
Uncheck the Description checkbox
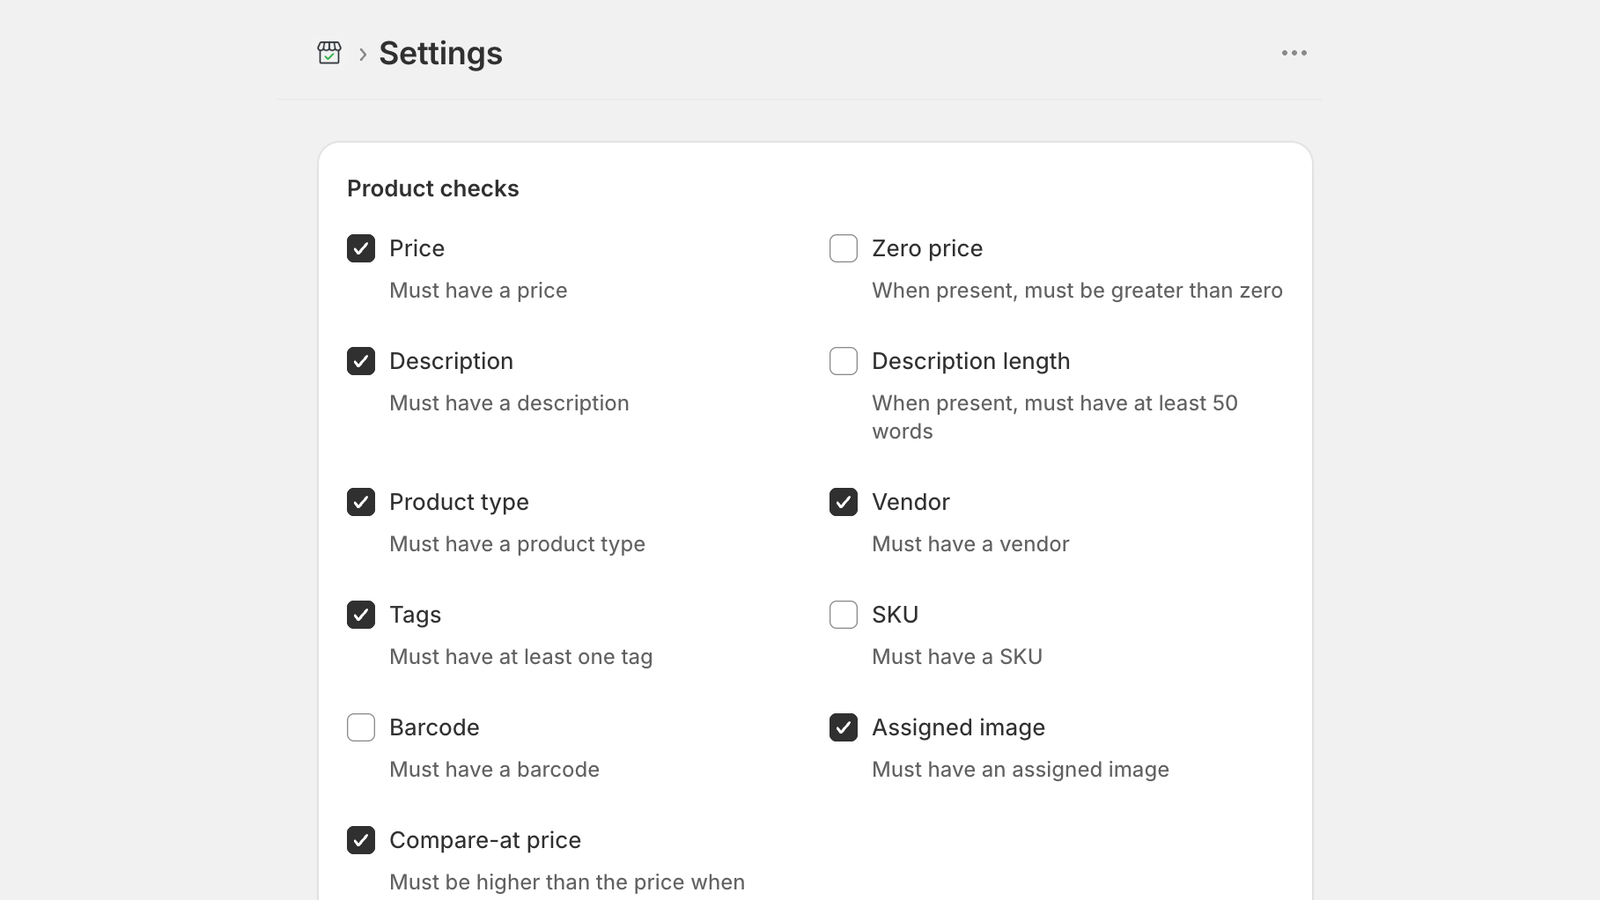[361, 361]
